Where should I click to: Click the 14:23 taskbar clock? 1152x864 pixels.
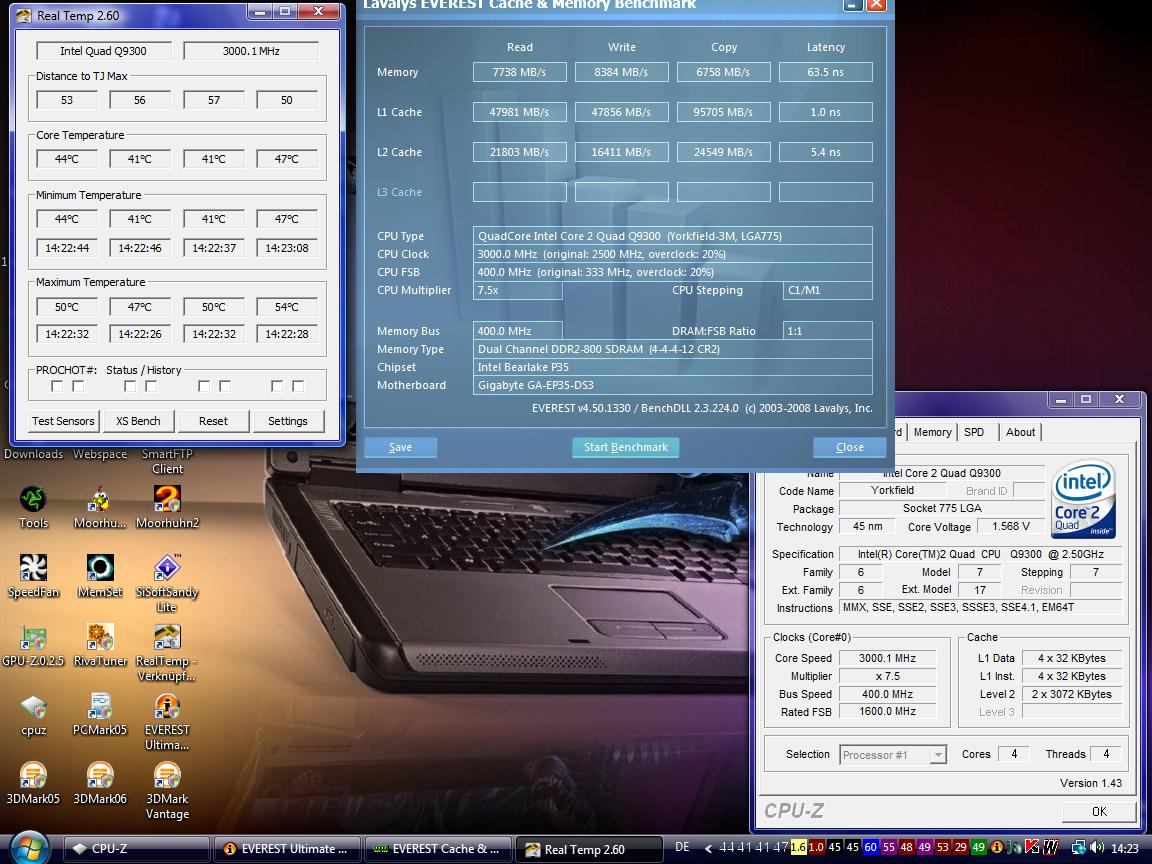(1125, 849)
